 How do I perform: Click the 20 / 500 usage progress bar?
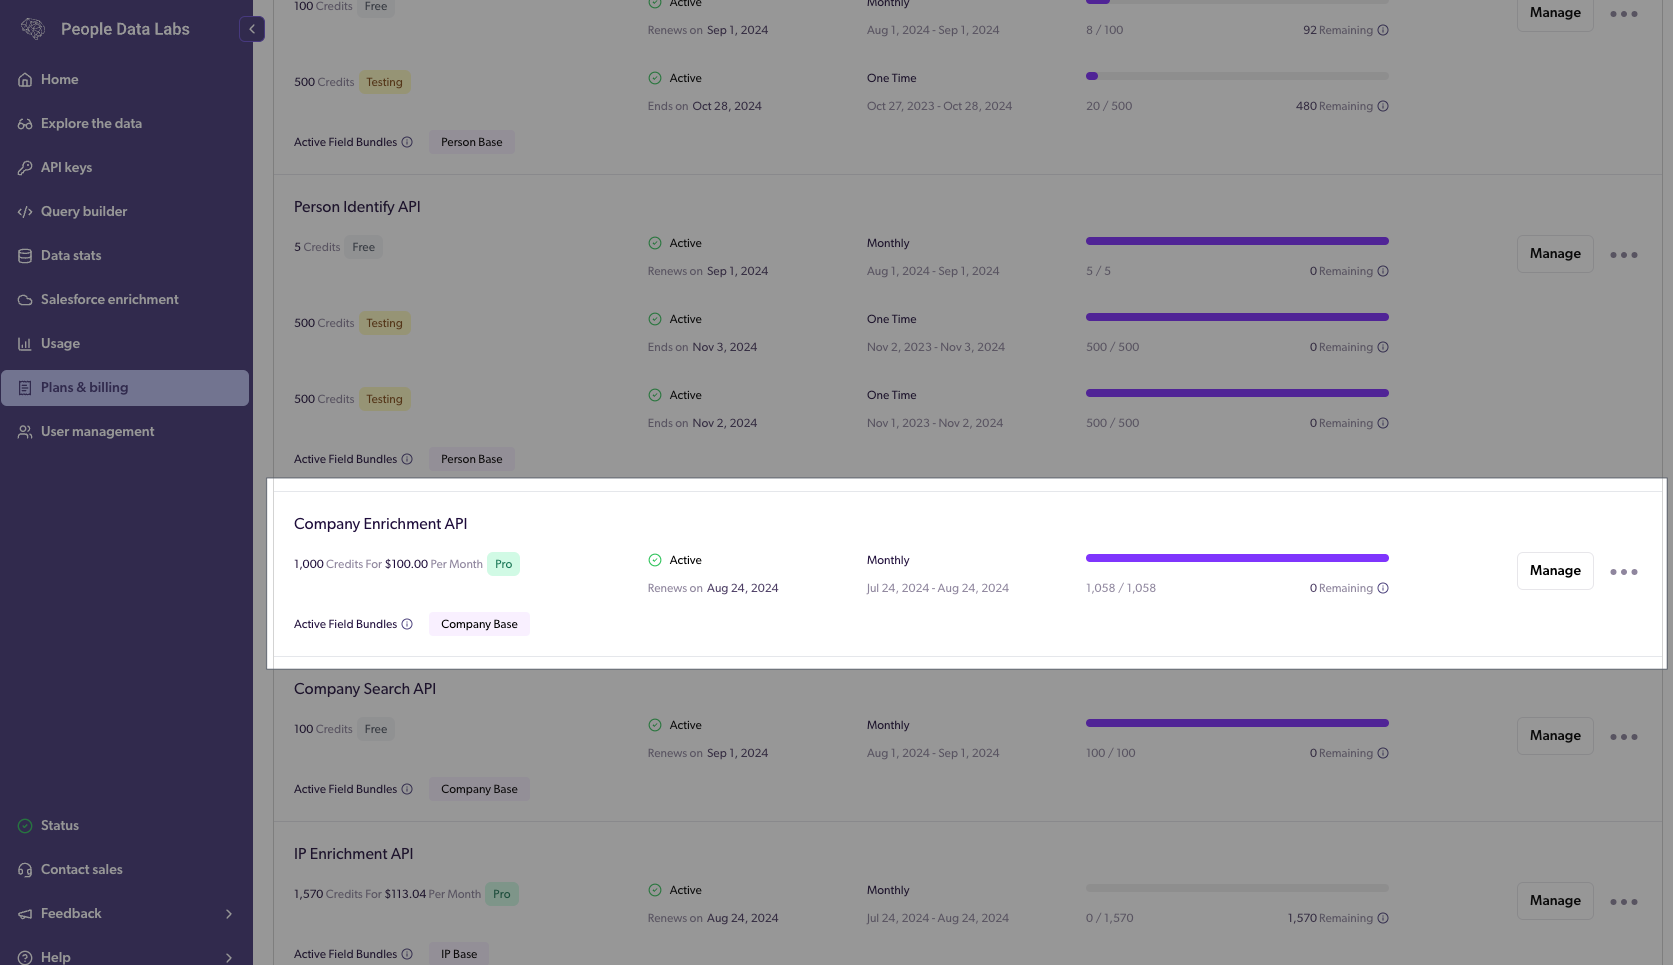click(1237, 76)
